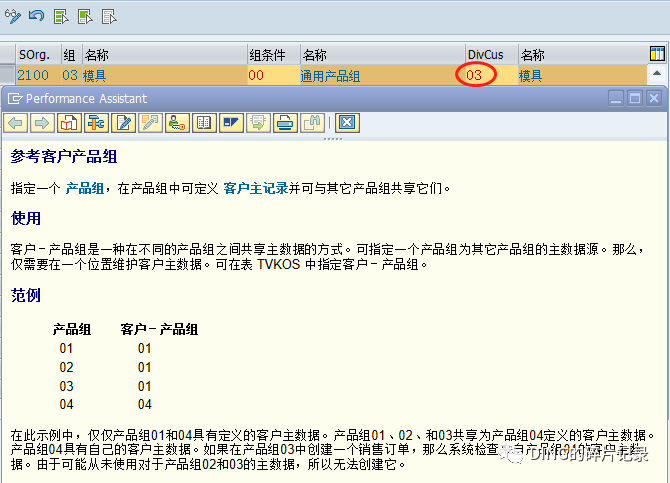Click the bold 产品组 example column header
The height and width of the screenshot is (483, 670).
tap(72, 330)
